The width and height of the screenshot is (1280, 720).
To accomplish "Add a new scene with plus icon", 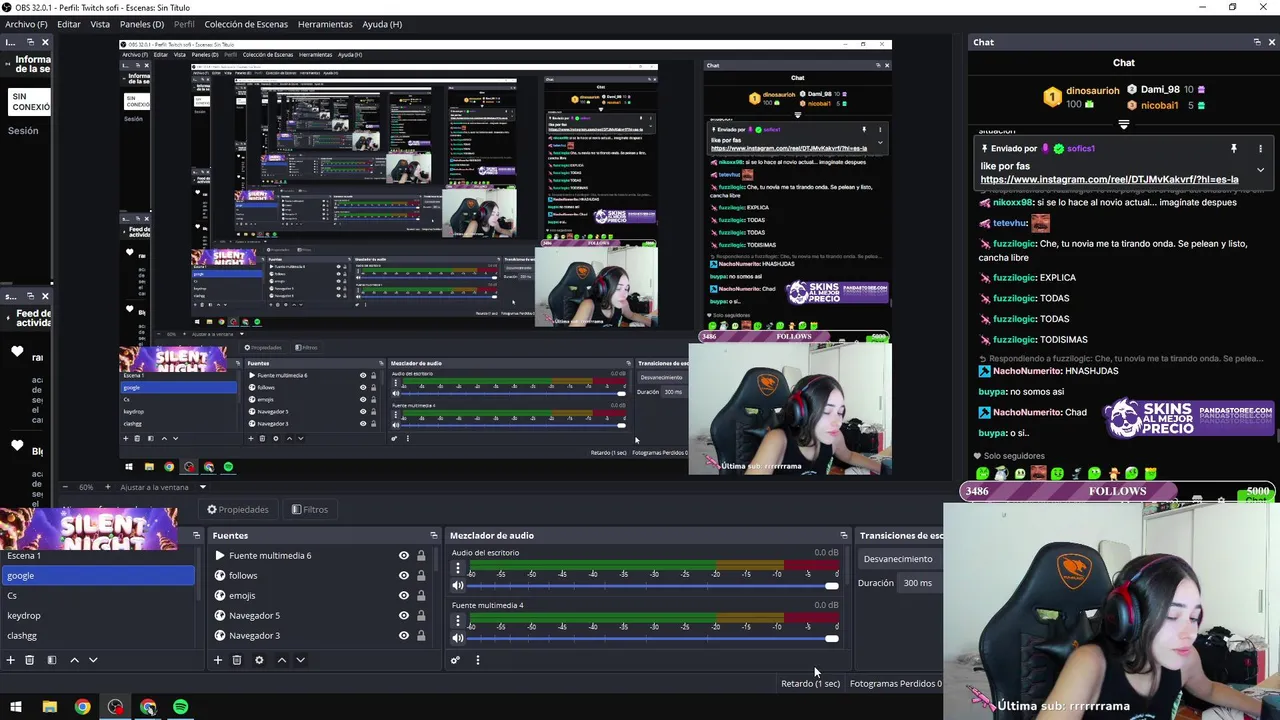I will (x=10, y=660).
